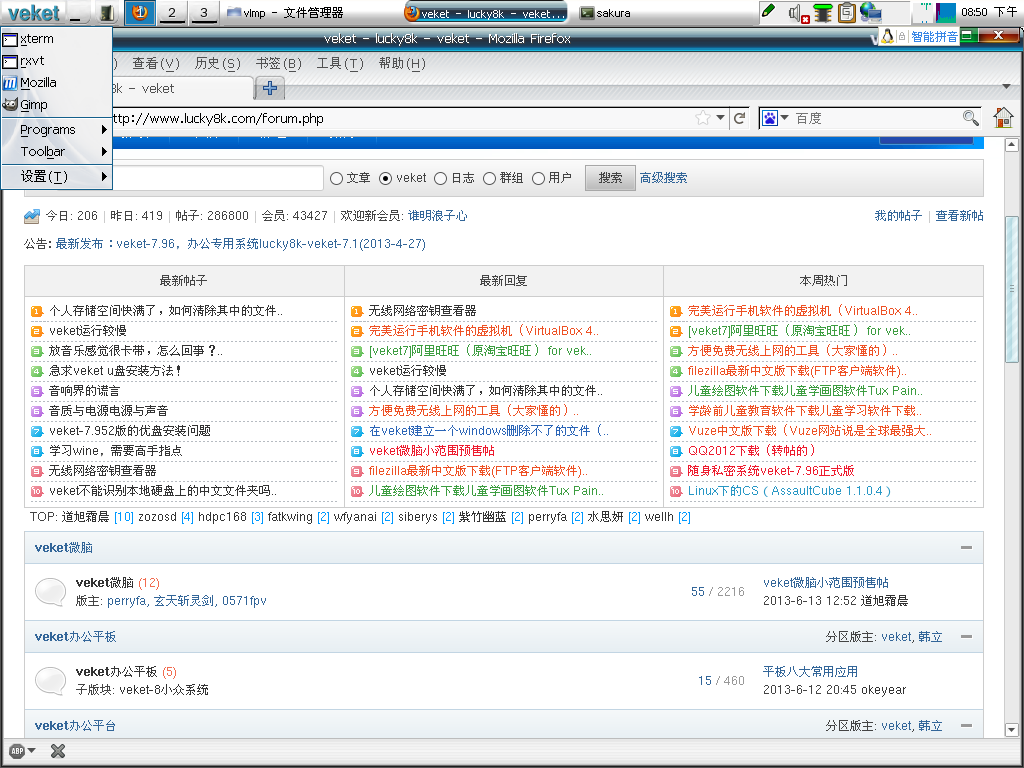The image size is (1024, 768).
Task: Close the add-on bar with X icon
Action: [57, 751]
